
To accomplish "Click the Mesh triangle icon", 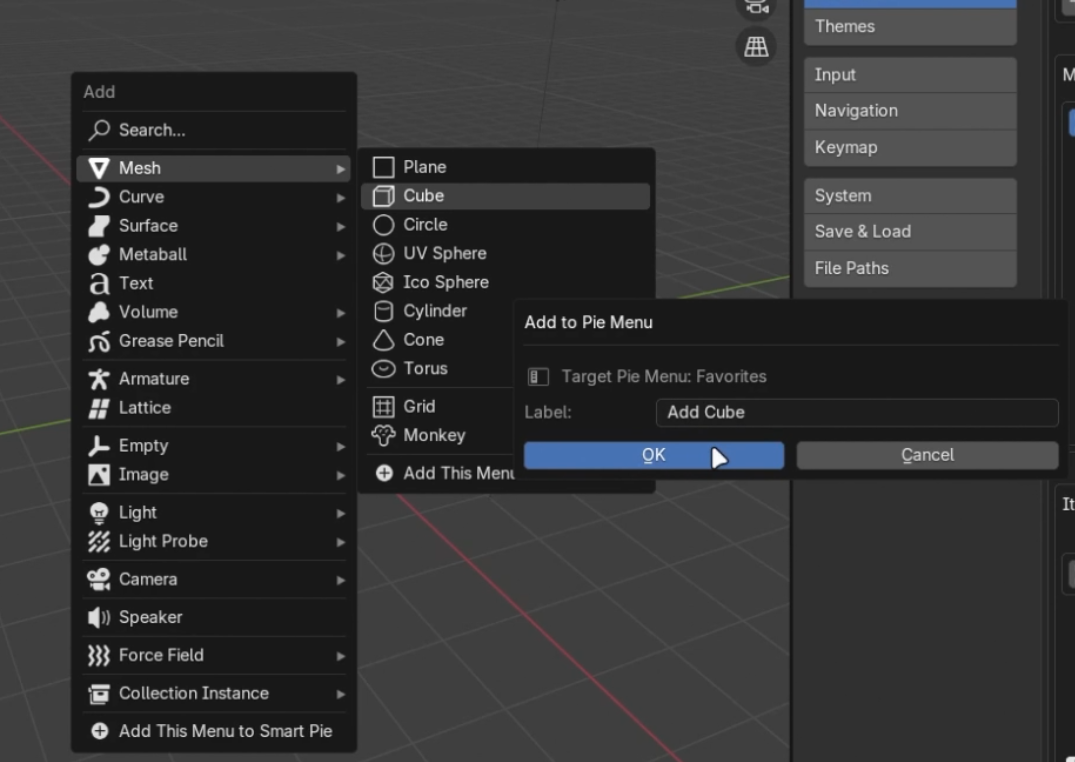I will (x=99, y=168).
